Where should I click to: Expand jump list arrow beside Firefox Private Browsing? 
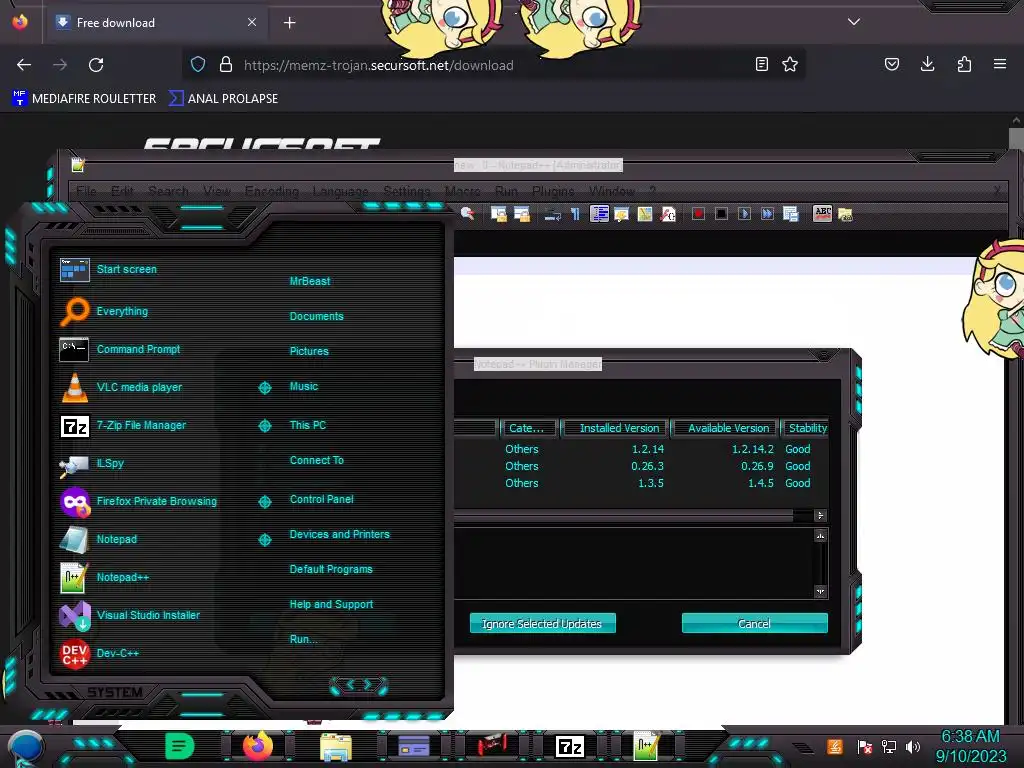coord(264,502)
